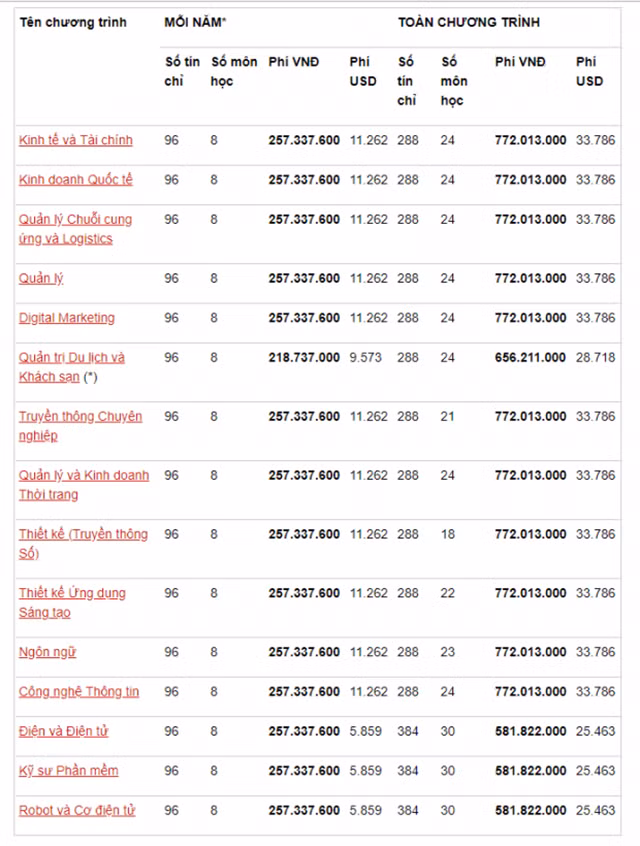This screenshot has height=846, width=640.
Task: Open the Digital Marketing program link
Action: point(67,318)
